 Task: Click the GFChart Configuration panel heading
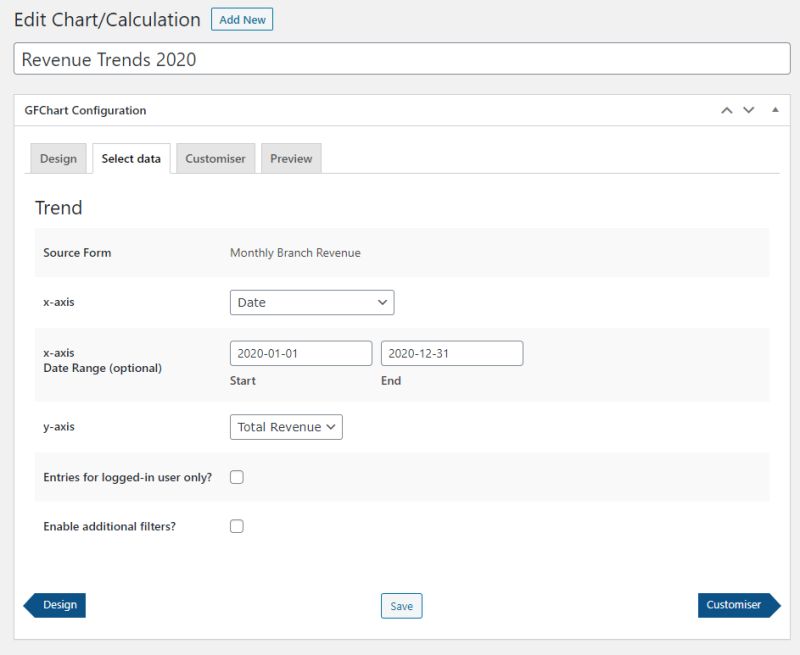85,110
